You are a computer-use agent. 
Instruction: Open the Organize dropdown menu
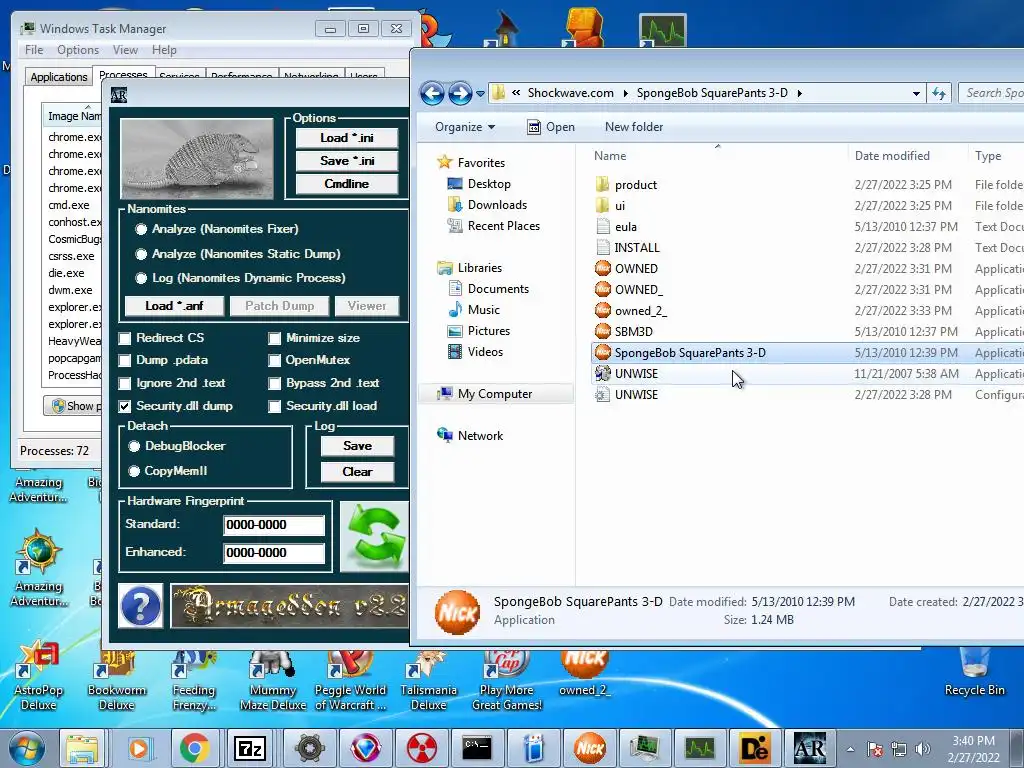(465, 127)
